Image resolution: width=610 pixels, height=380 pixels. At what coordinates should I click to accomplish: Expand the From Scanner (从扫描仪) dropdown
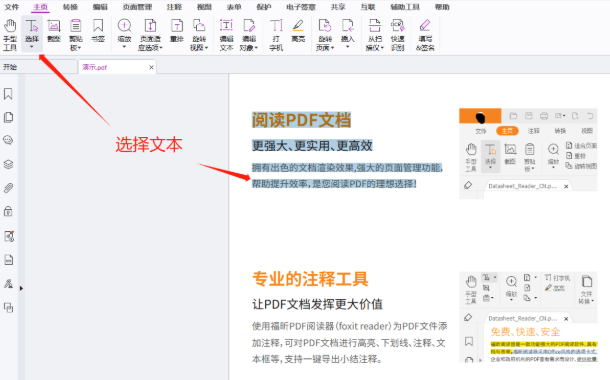[382, 48]
